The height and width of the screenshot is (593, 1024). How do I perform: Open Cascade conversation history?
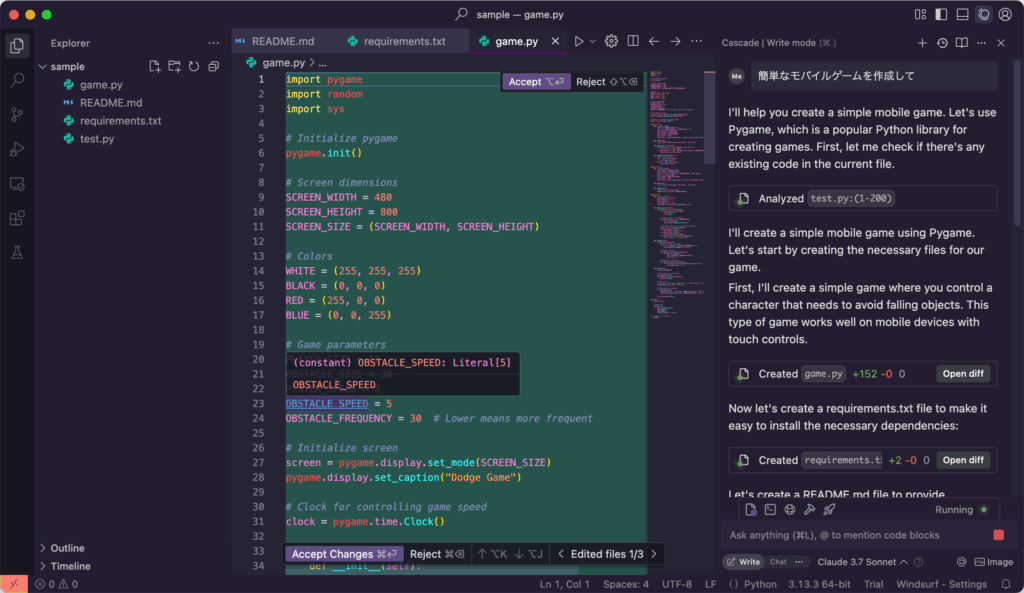pyautogui.click(x=942, y=43)
